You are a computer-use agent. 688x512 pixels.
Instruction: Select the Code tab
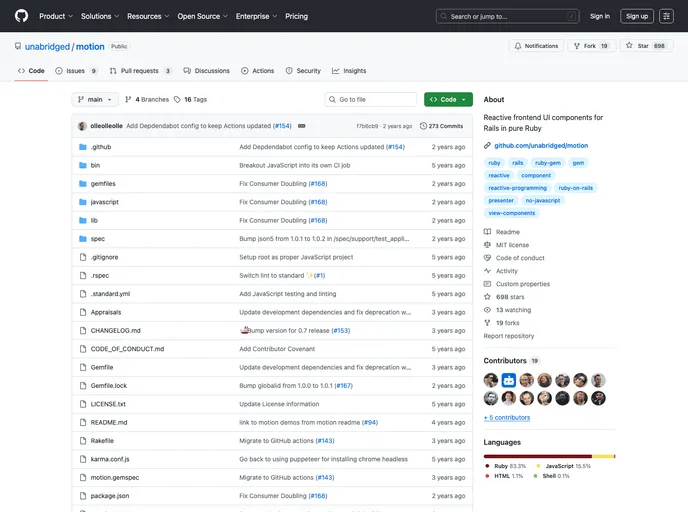(31, 71)
